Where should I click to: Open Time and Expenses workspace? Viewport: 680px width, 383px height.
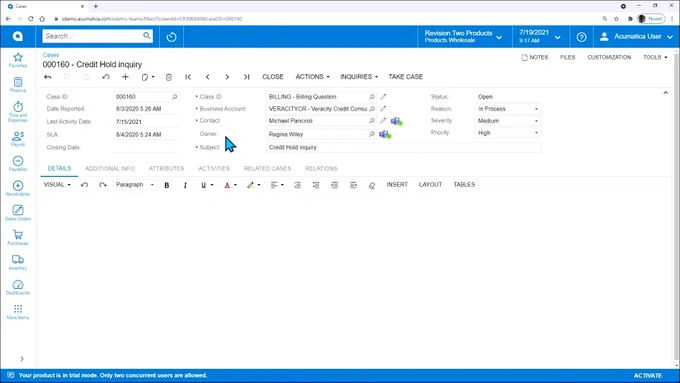[18, 111]
